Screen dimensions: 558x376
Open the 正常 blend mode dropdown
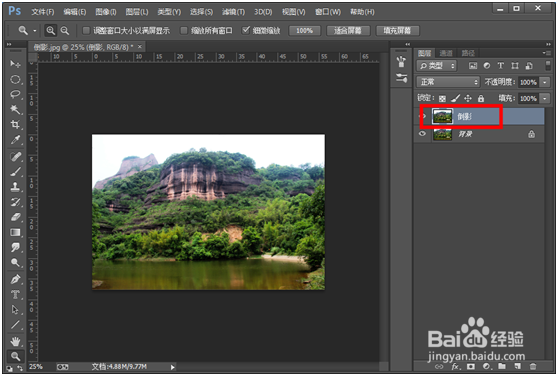click(448, 82)
